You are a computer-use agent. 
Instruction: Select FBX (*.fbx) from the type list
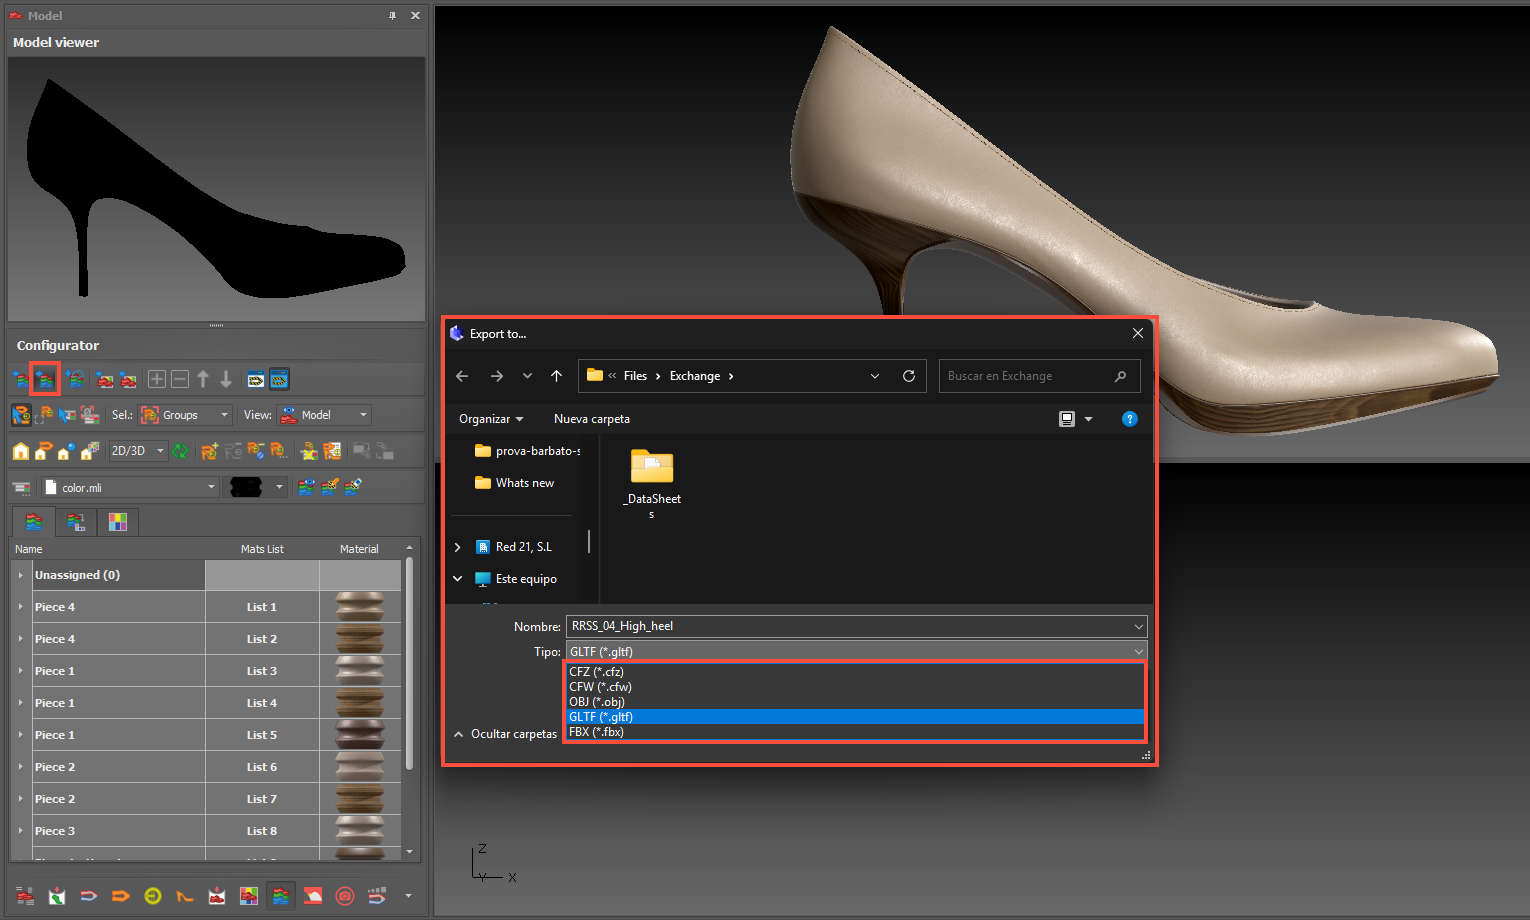597,732
